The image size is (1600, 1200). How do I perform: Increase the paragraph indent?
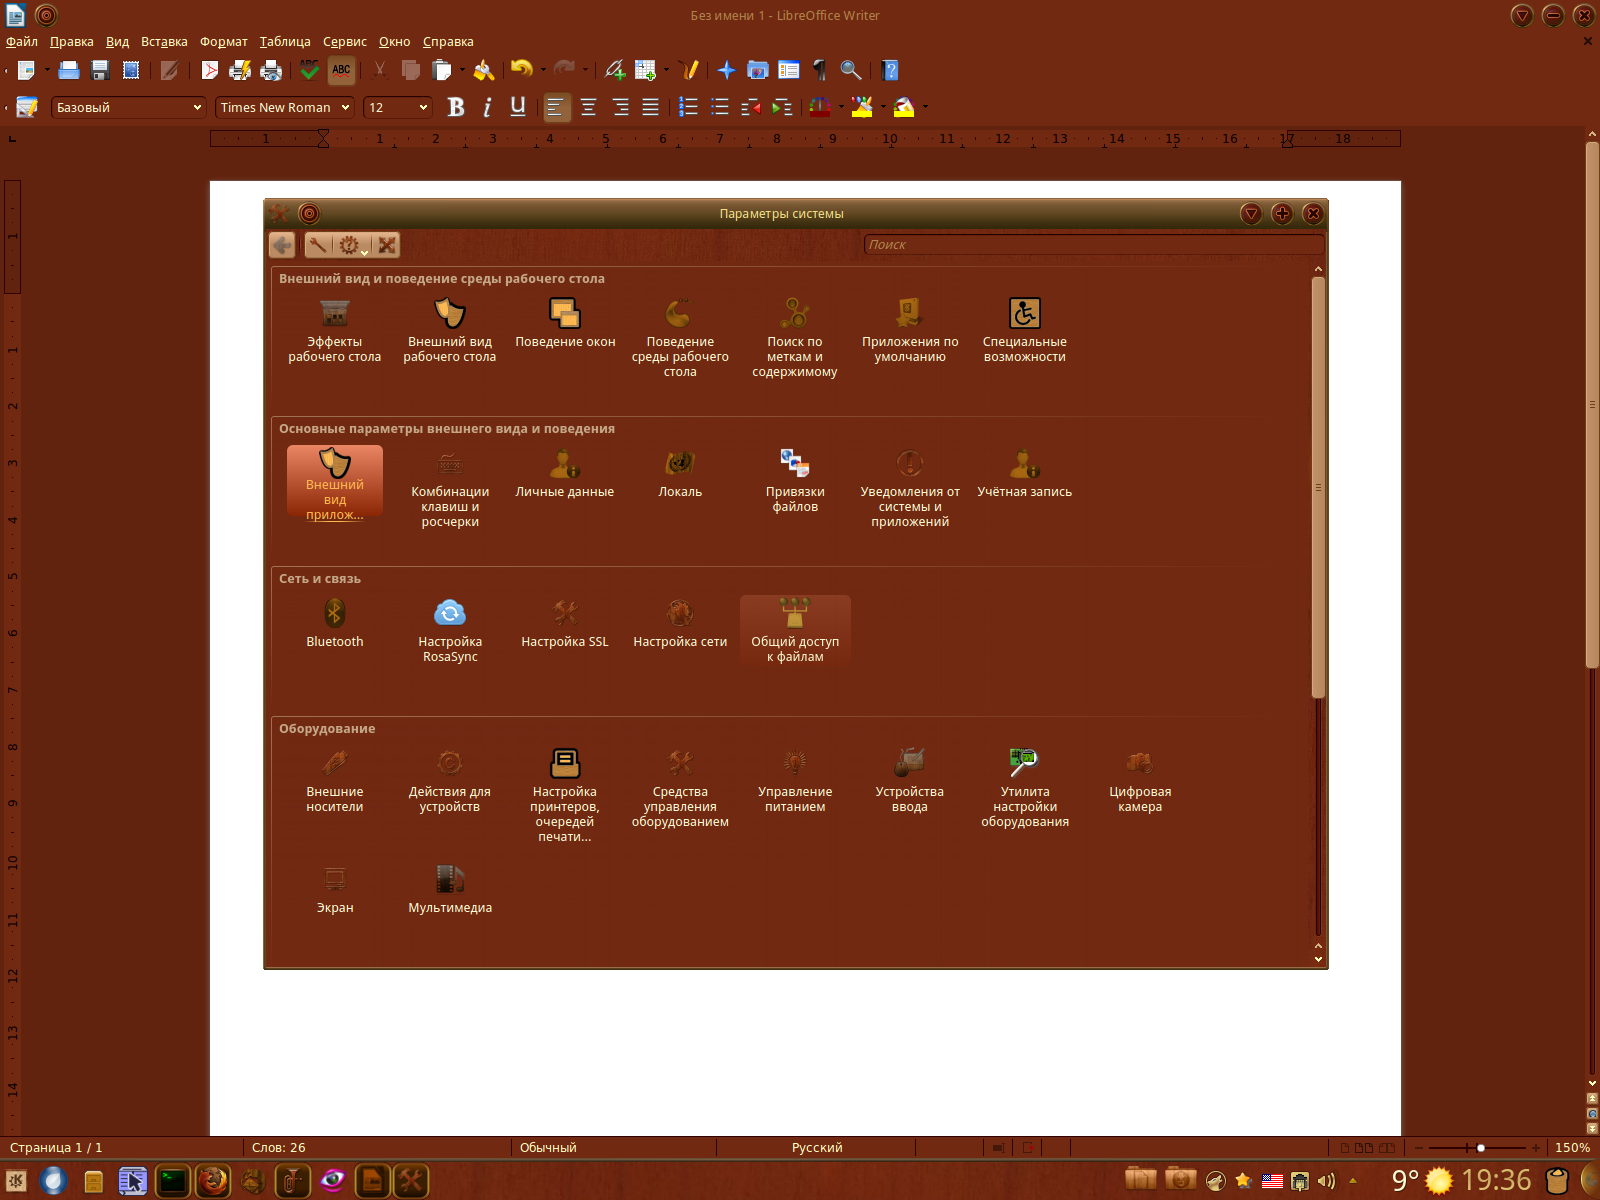point(782,107)
